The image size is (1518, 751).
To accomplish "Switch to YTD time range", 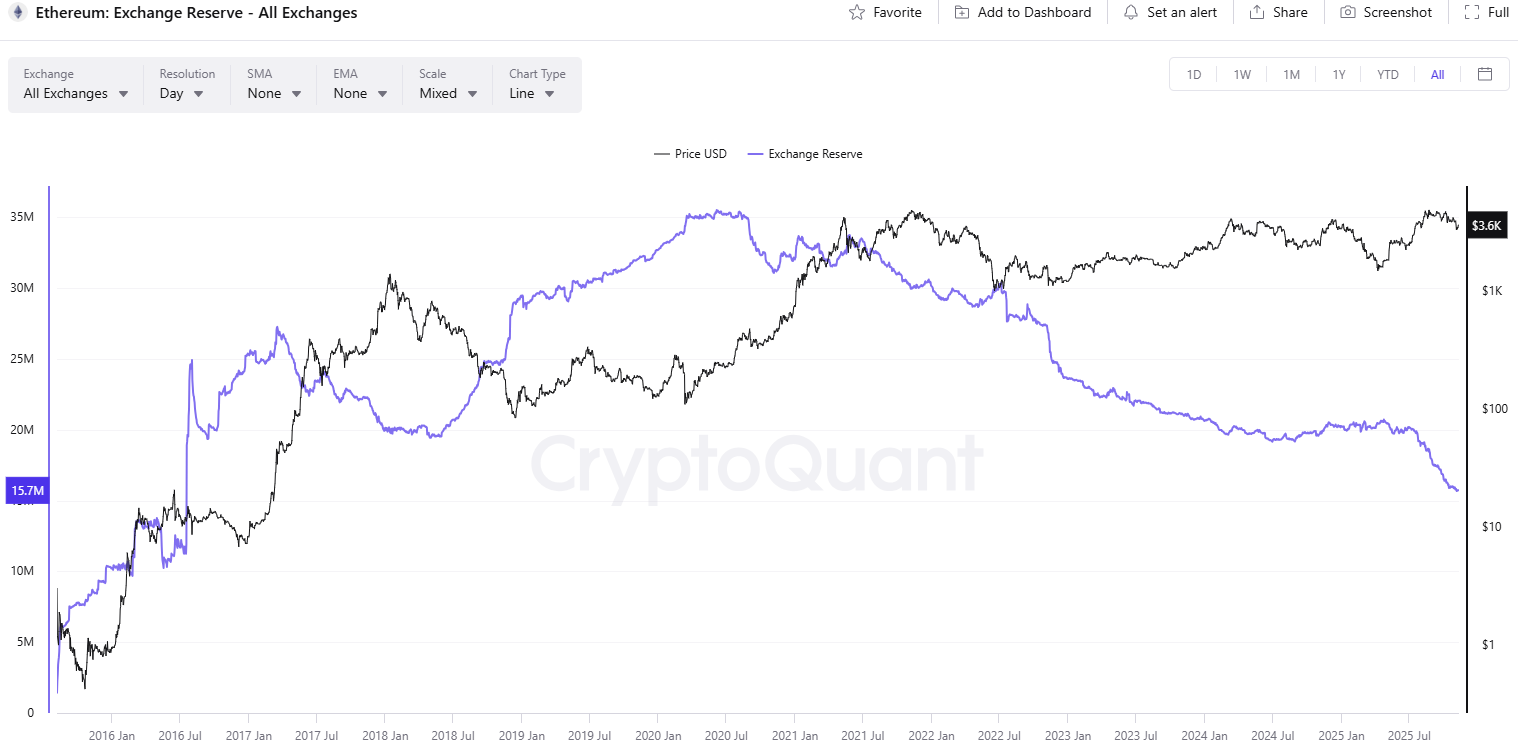I will coord(1387,74).
